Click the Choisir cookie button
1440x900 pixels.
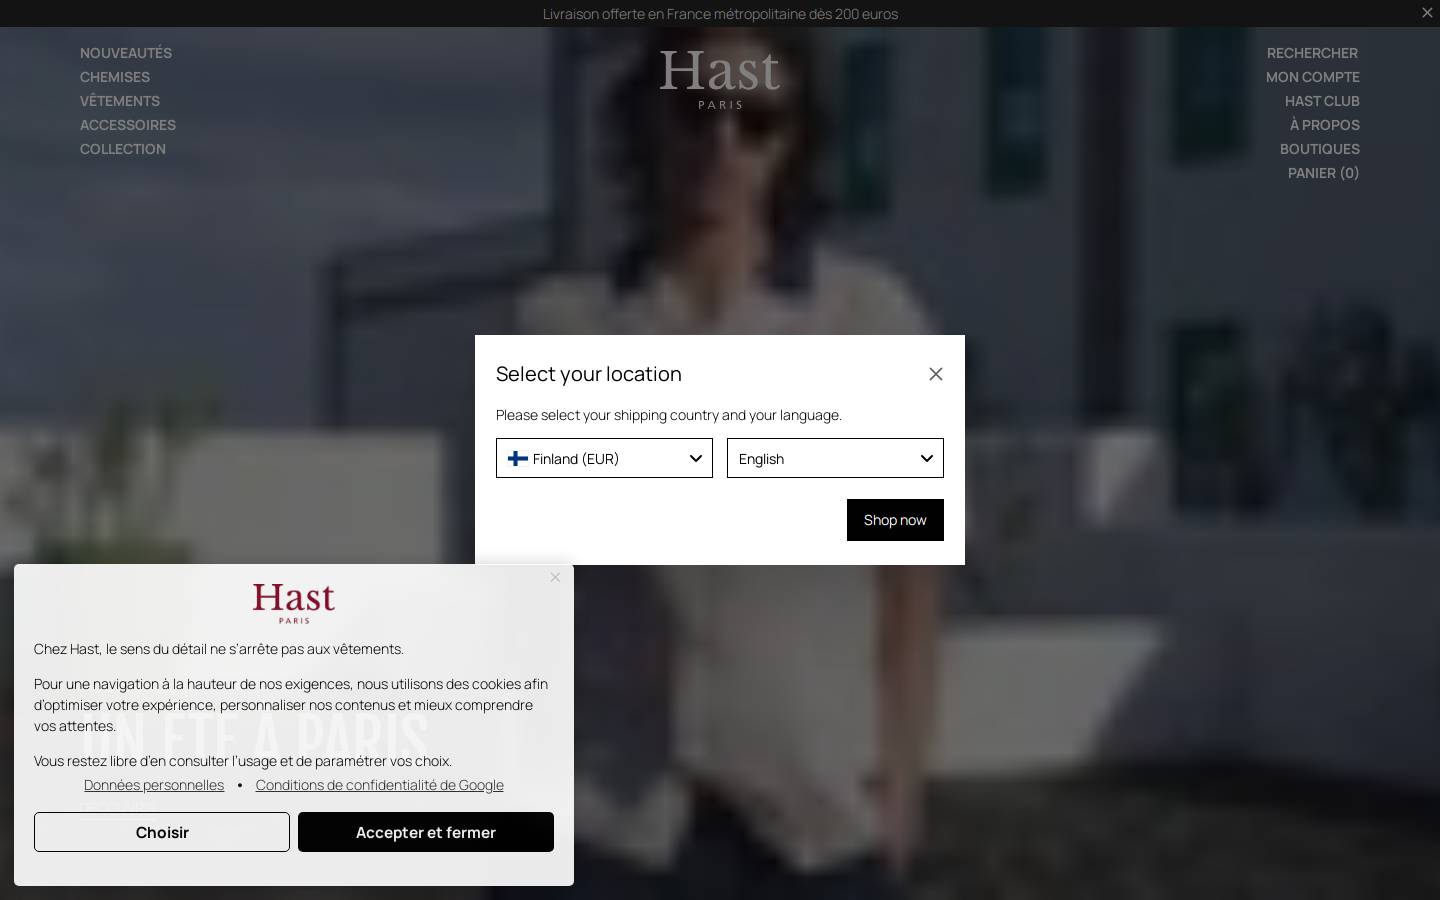coord(162,832)
